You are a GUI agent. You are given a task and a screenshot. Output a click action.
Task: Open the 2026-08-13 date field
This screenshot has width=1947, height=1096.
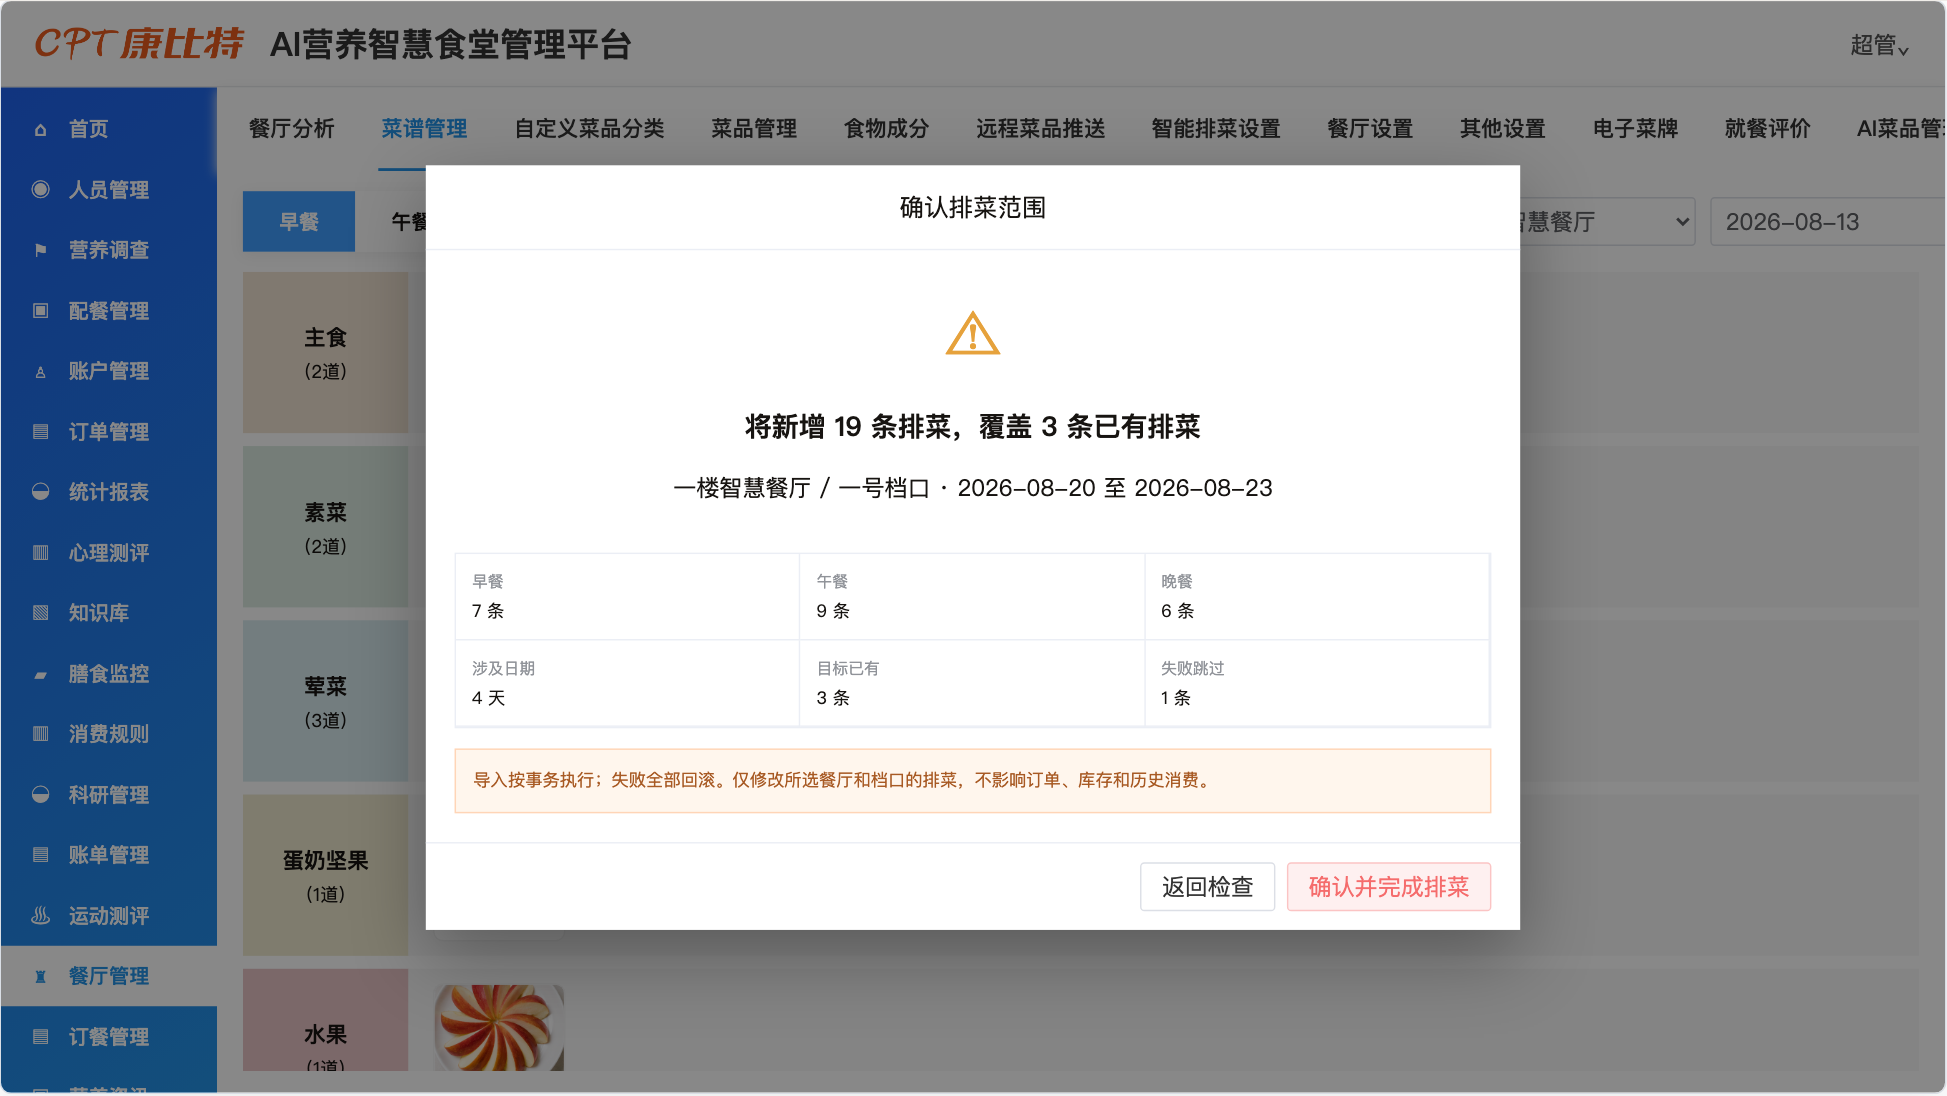(x=1827, y=222)
